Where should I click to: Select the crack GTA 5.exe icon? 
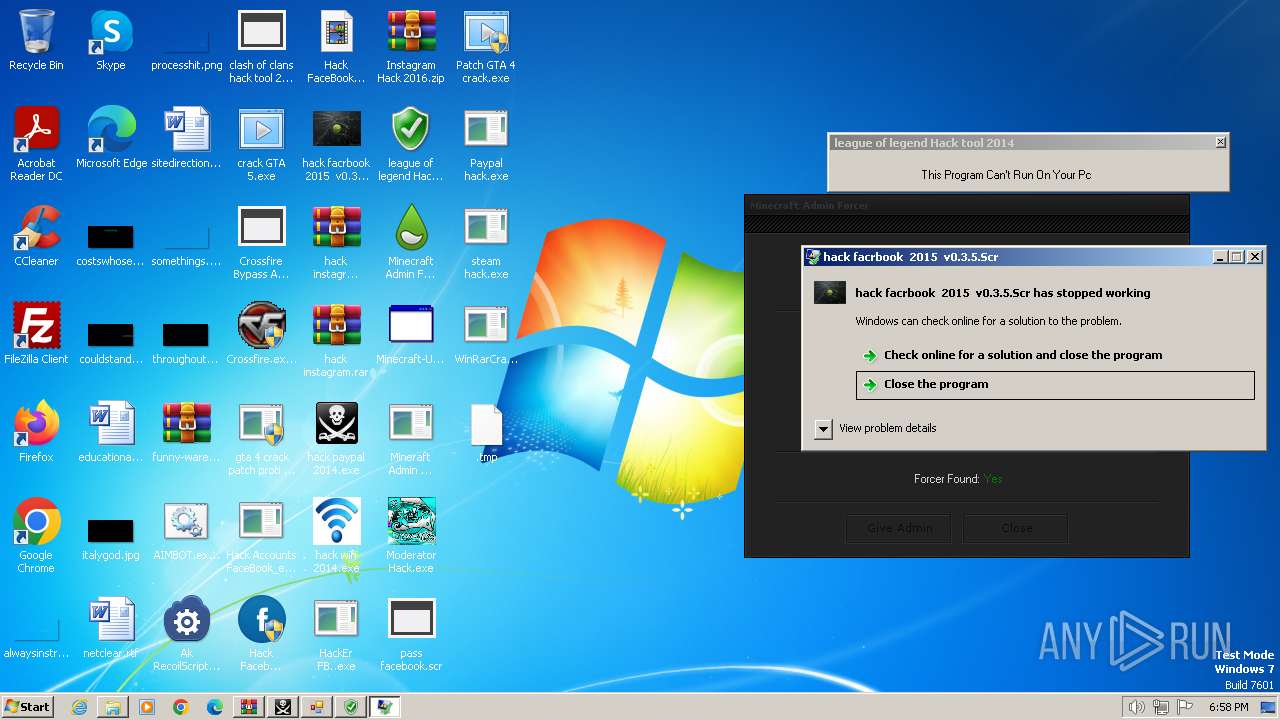[x=261, y=144]
